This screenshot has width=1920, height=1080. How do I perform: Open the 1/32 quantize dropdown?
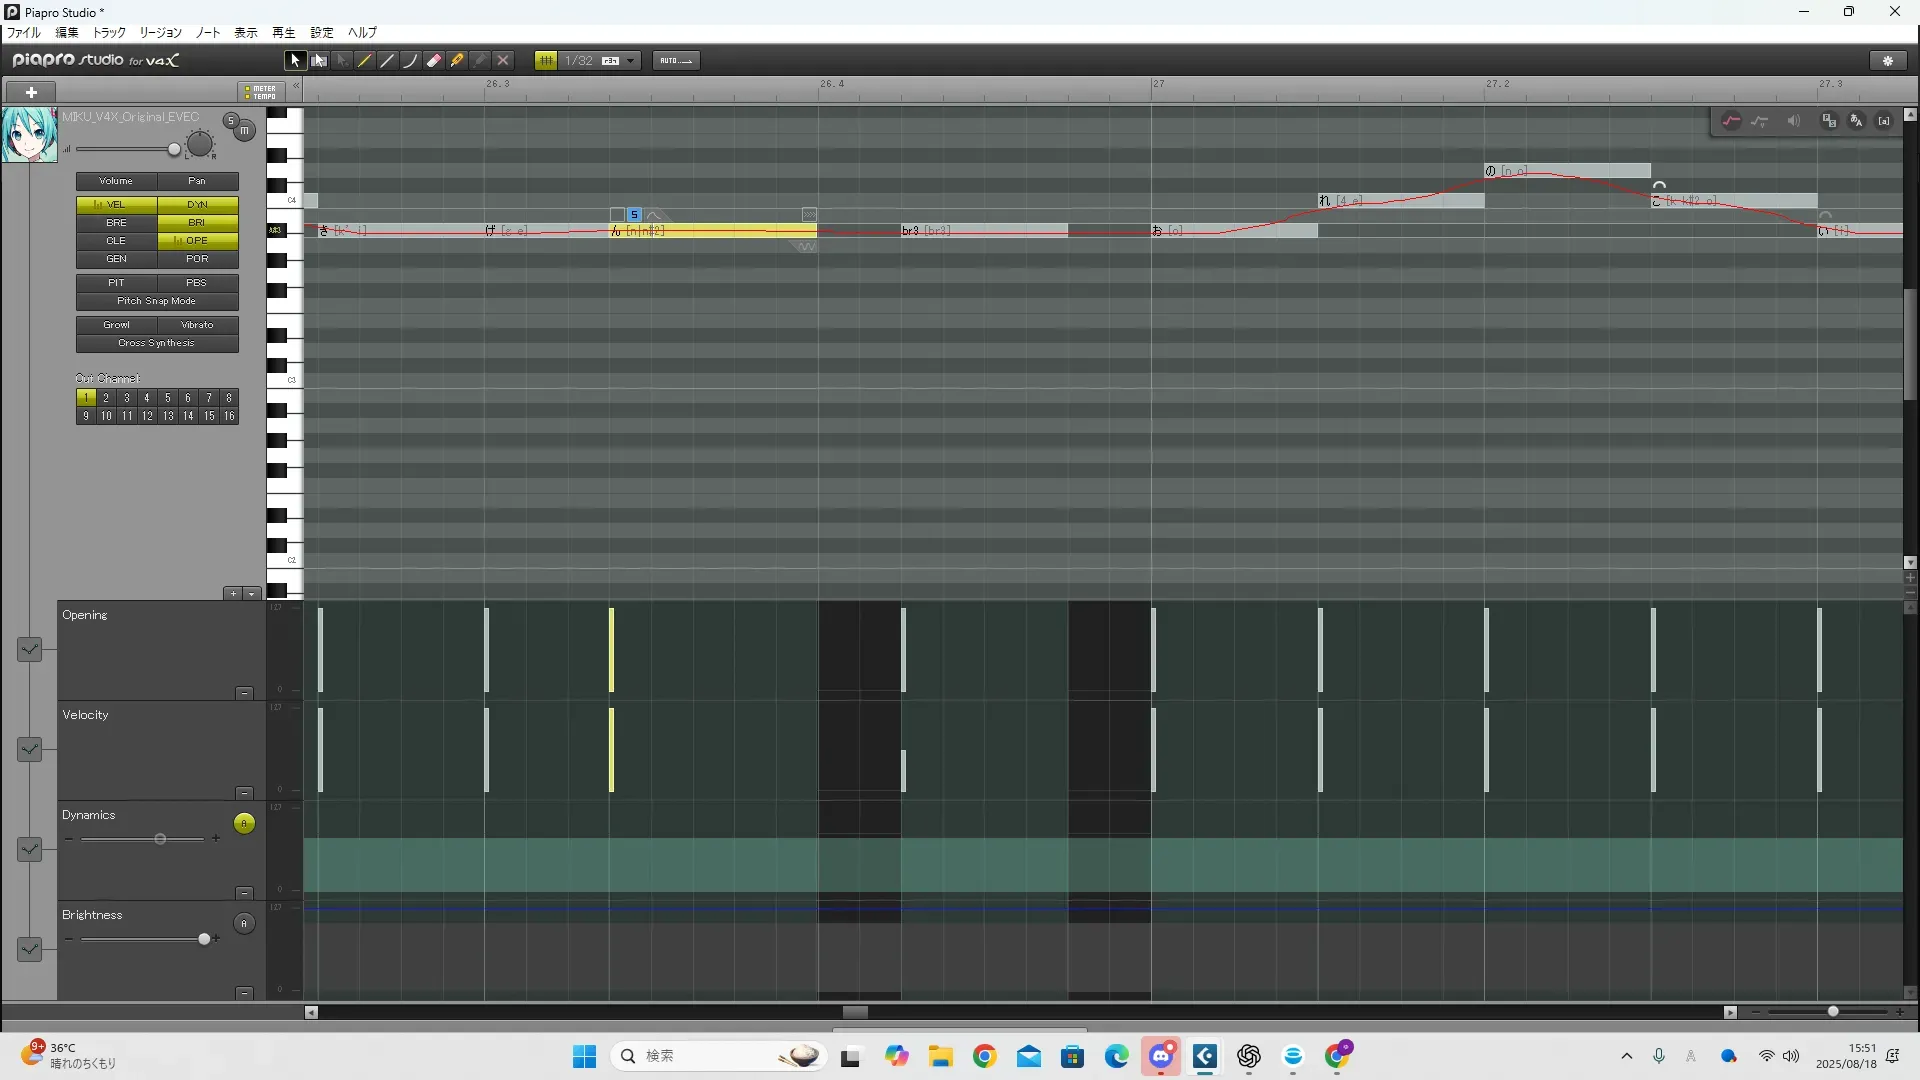coord(630,61)
